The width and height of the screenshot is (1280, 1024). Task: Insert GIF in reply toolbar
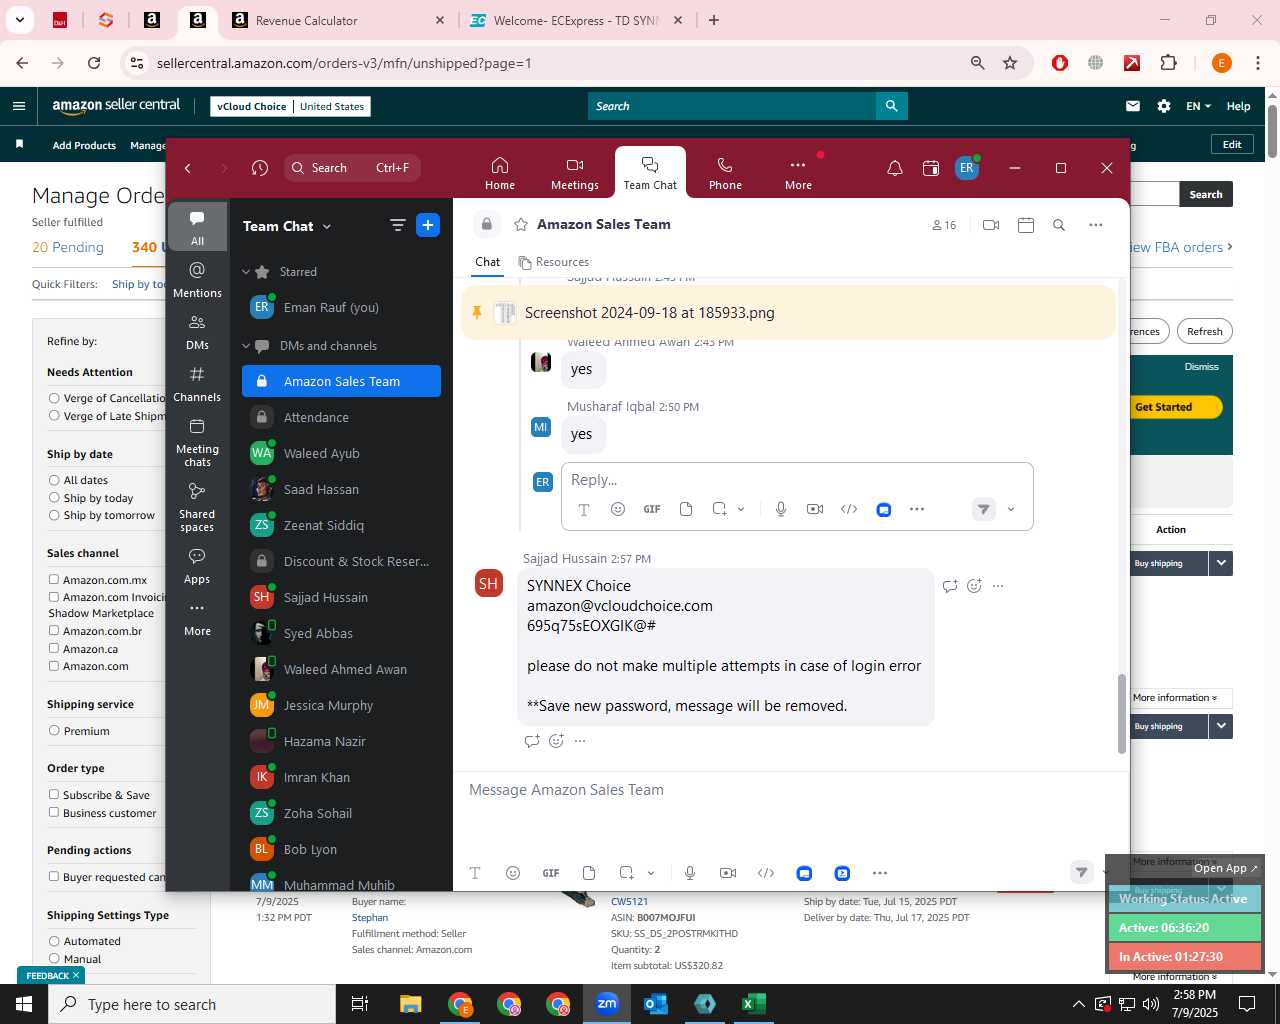coord(652,509)
